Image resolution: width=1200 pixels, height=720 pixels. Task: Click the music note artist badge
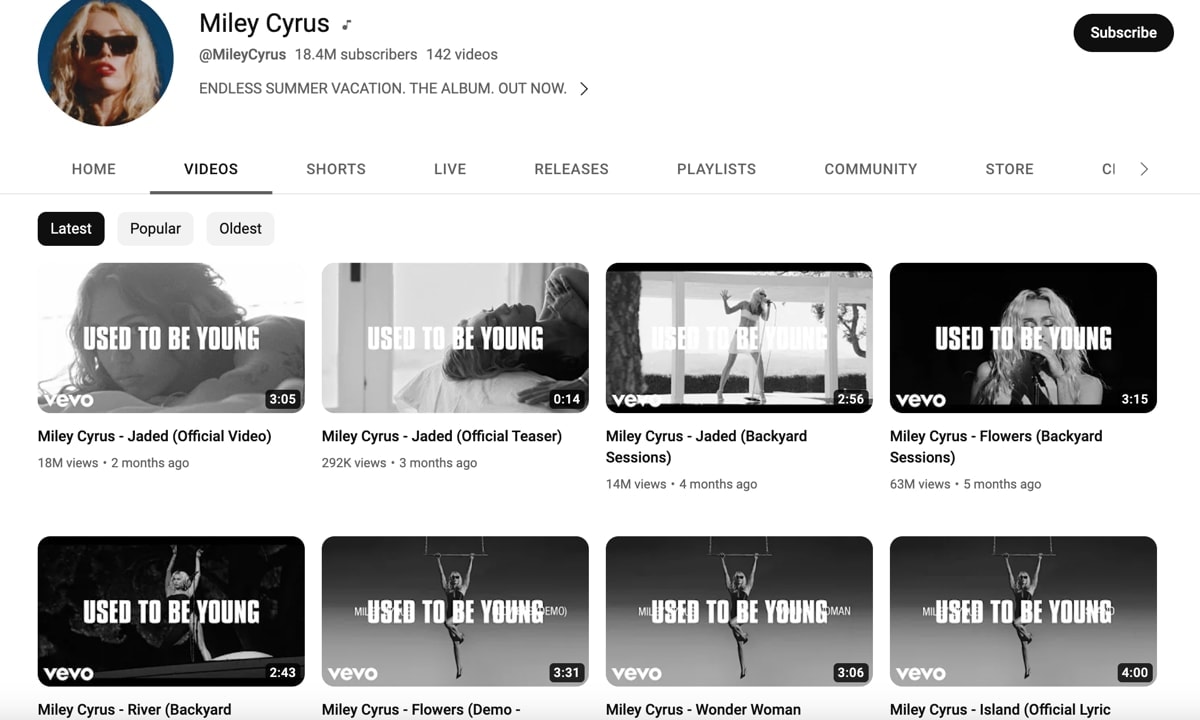(x=346, y=24)
